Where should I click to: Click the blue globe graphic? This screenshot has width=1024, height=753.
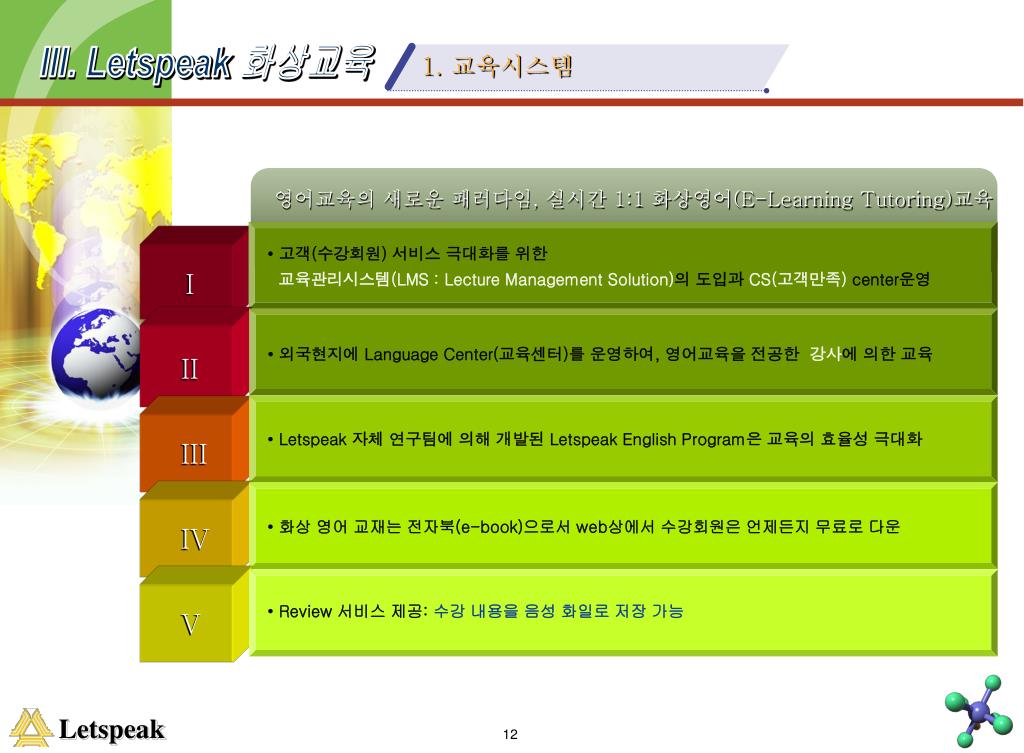95,353
